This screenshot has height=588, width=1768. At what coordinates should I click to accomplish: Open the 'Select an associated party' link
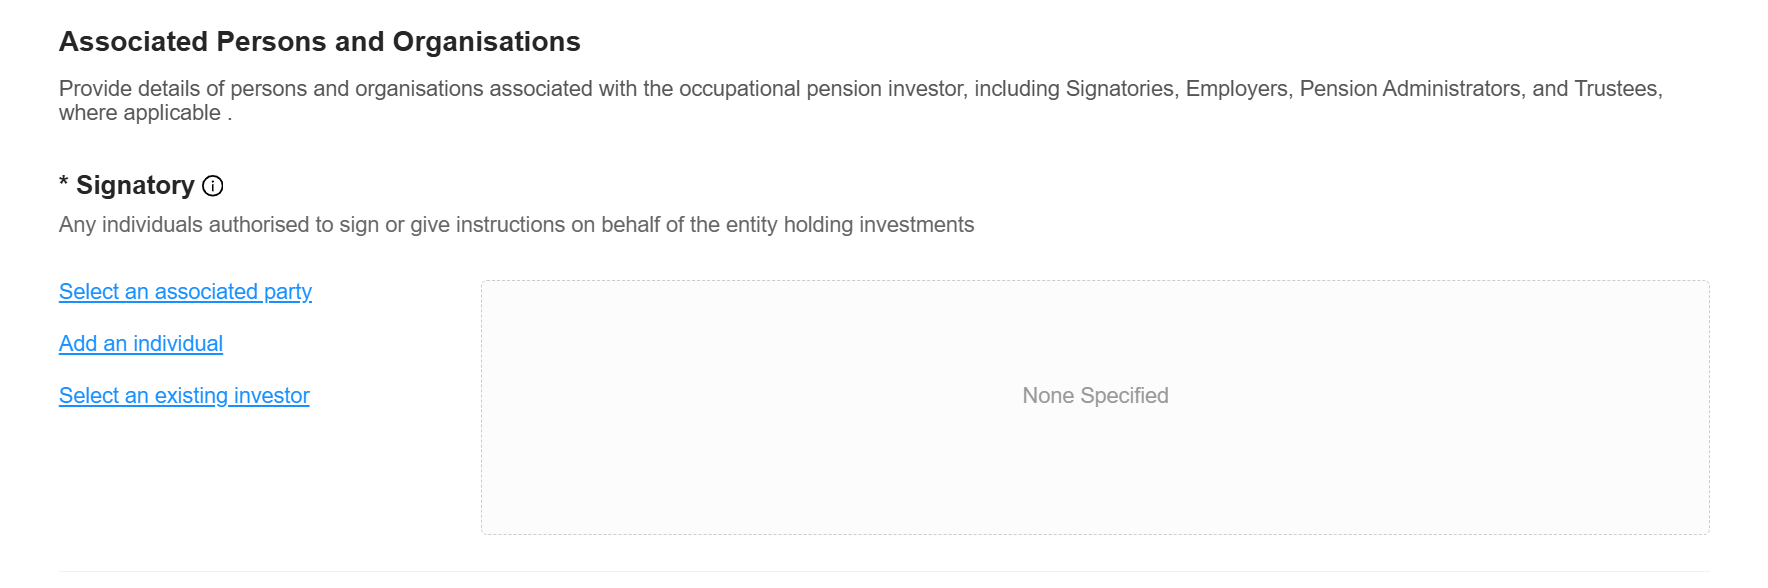tap(185, 292)
